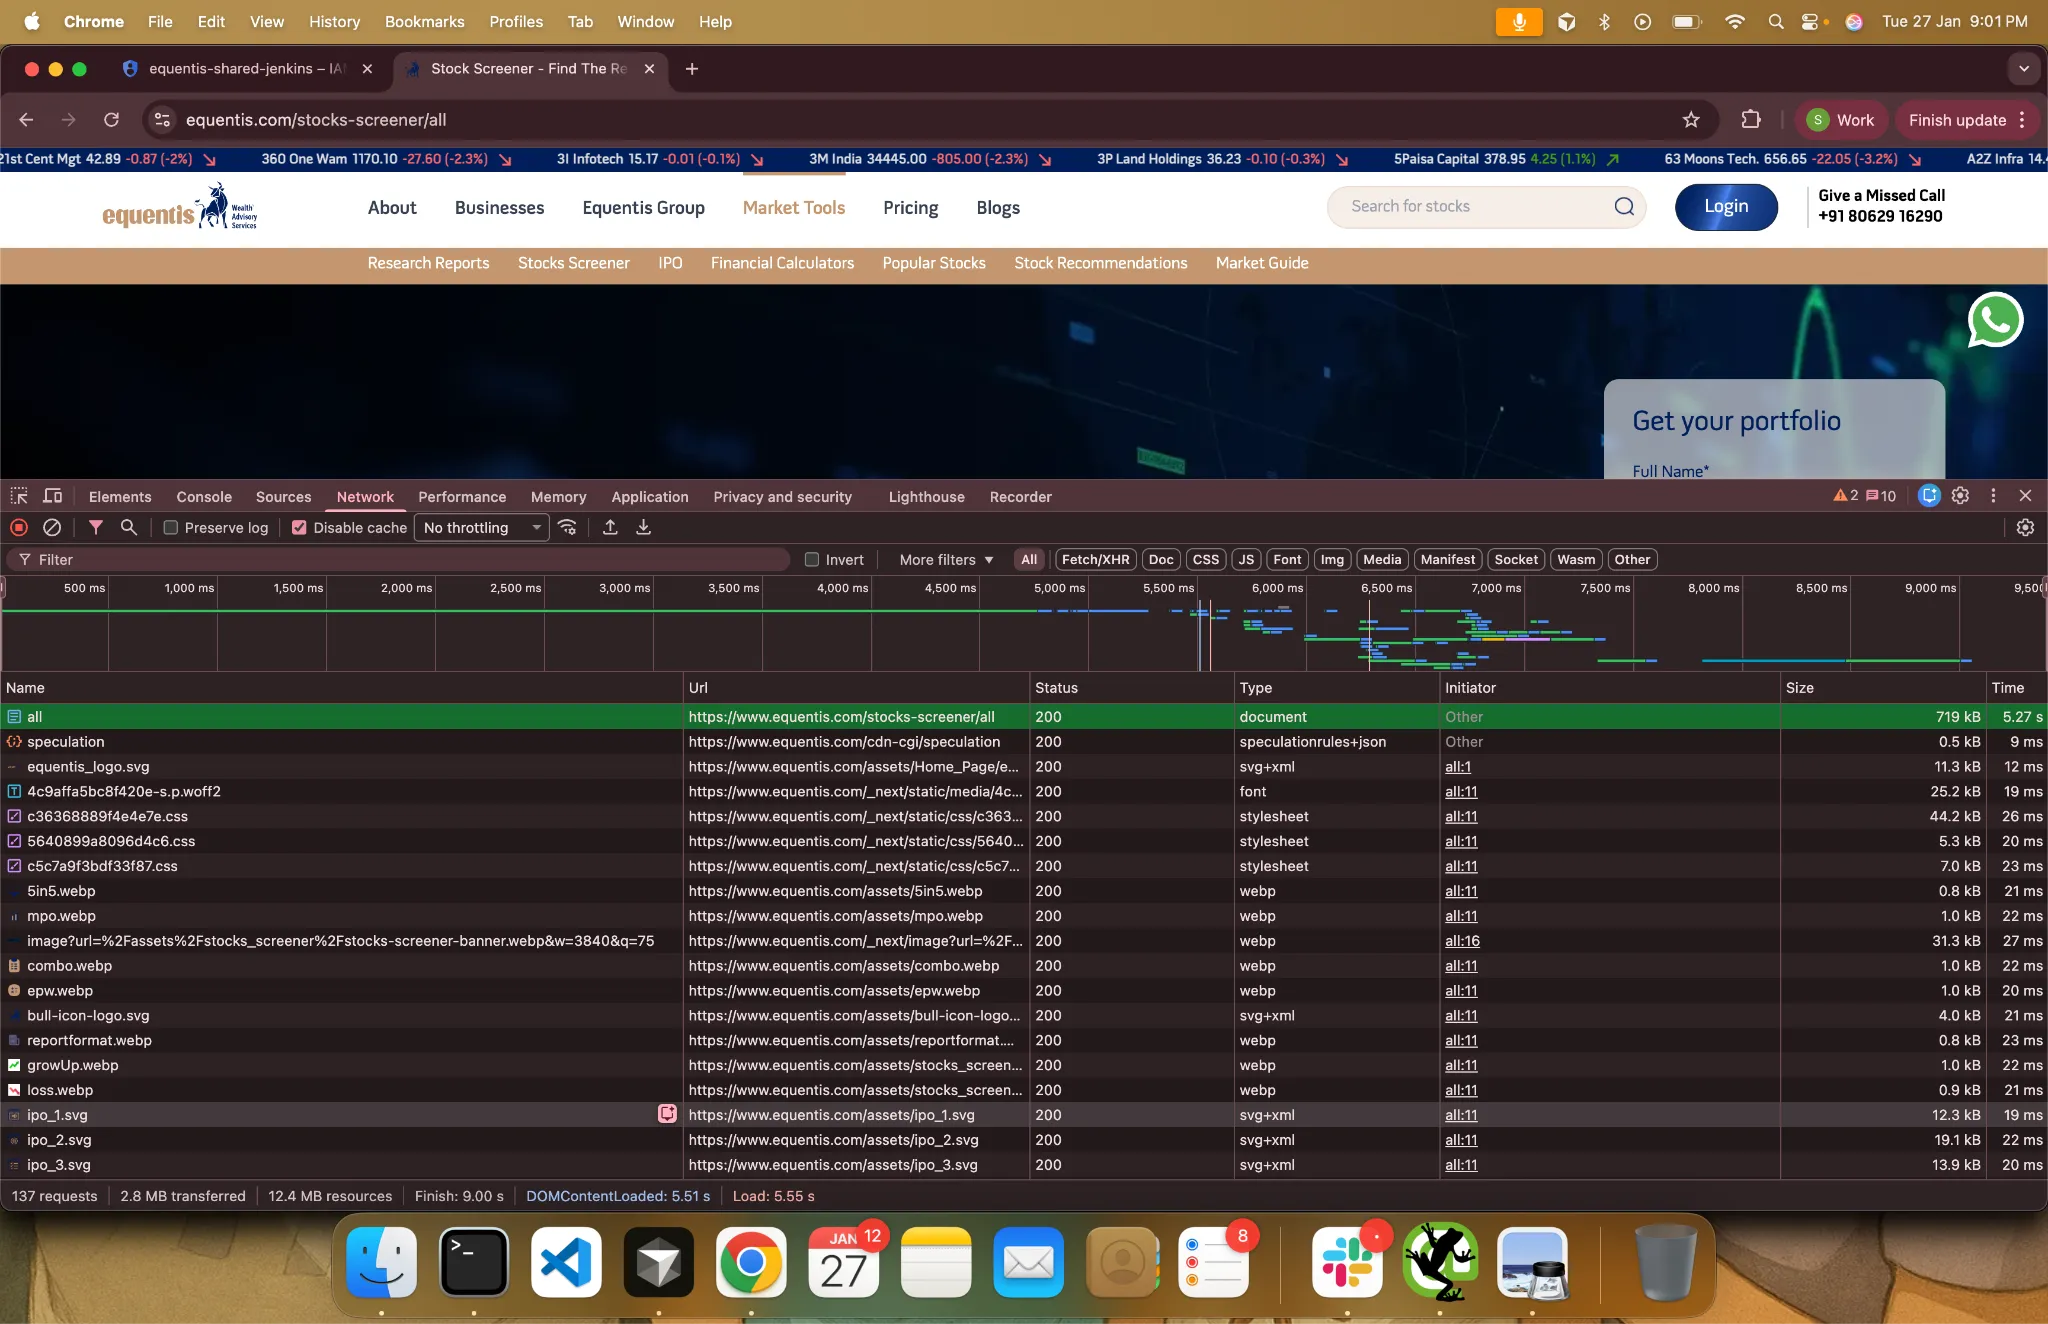Screen dimensions: 2048x1324
Task: Sort by the Size column header
Action: (x=1882, y=688)
